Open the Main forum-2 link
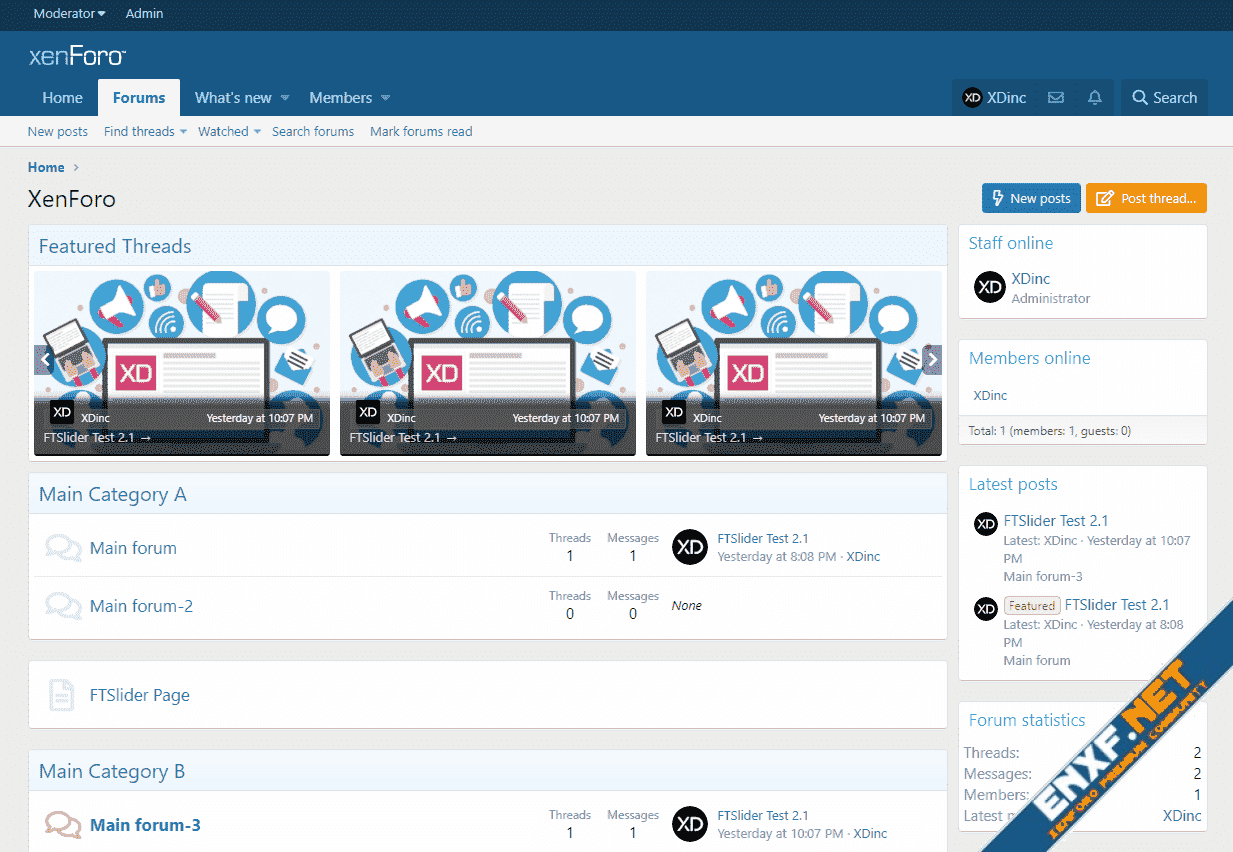Screen dimensions: 1233x852 (x=141, y=606)
